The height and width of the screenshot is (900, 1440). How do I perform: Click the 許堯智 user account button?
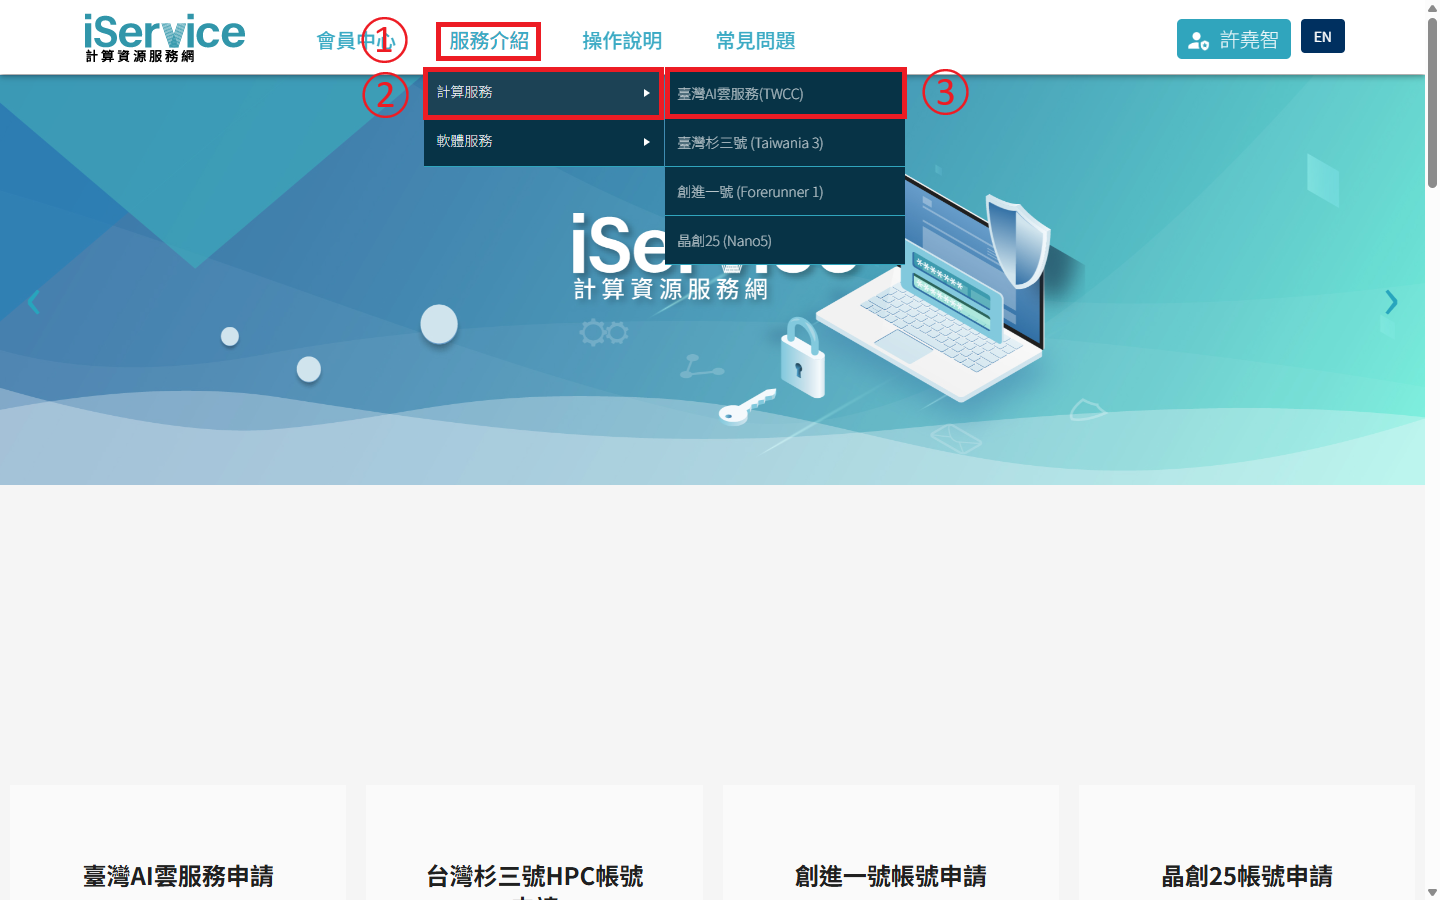[x=1234, y=39]
